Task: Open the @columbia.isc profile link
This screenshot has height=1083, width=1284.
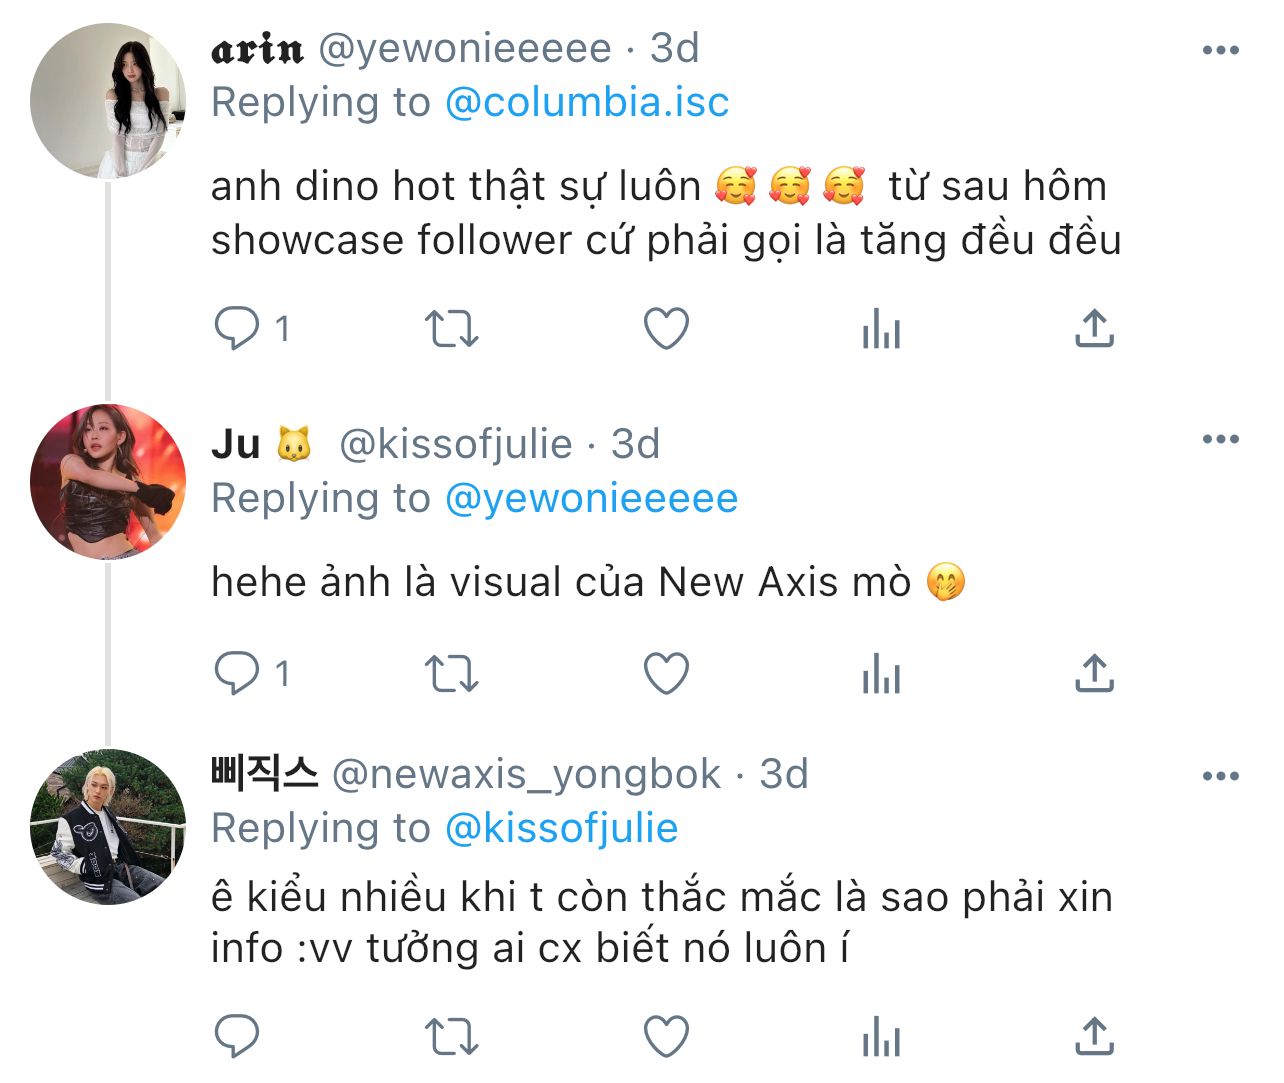Action: (x=587, y=102)
